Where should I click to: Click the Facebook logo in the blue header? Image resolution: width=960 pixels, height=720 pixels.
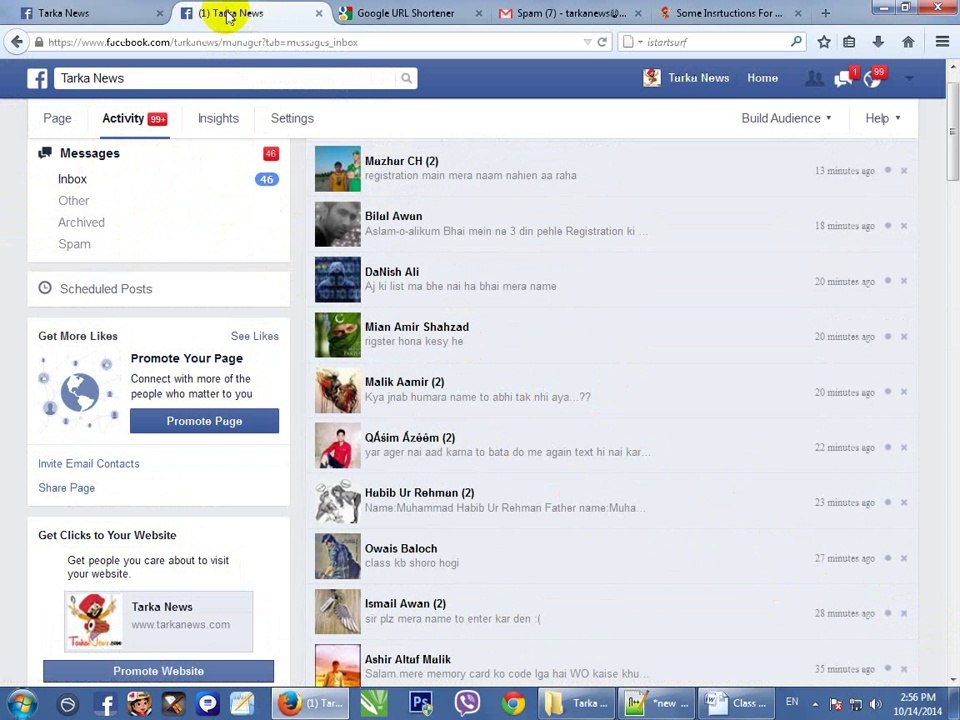pos(37,78)
